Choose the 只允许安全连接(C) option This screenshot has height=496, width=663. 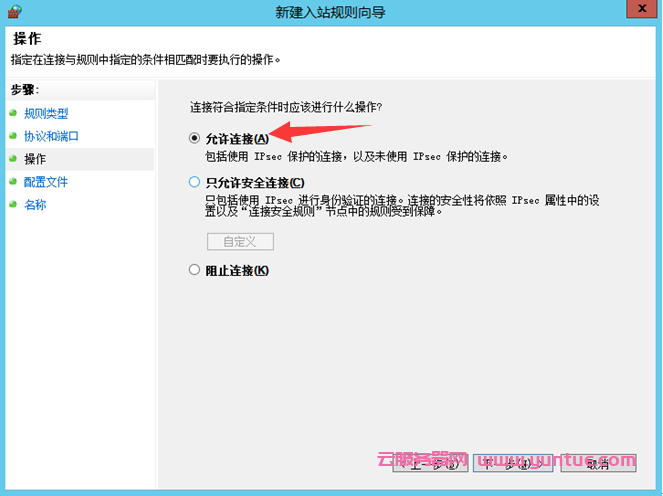(195, 182)
